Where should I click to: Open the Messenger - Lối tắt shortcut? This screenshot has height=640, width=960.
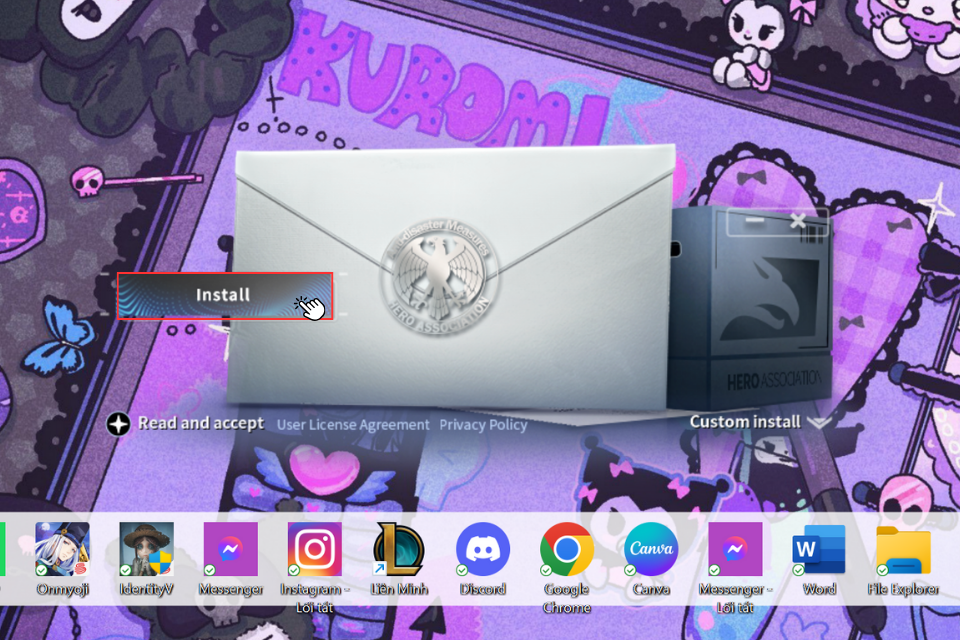tap(735, 549)
